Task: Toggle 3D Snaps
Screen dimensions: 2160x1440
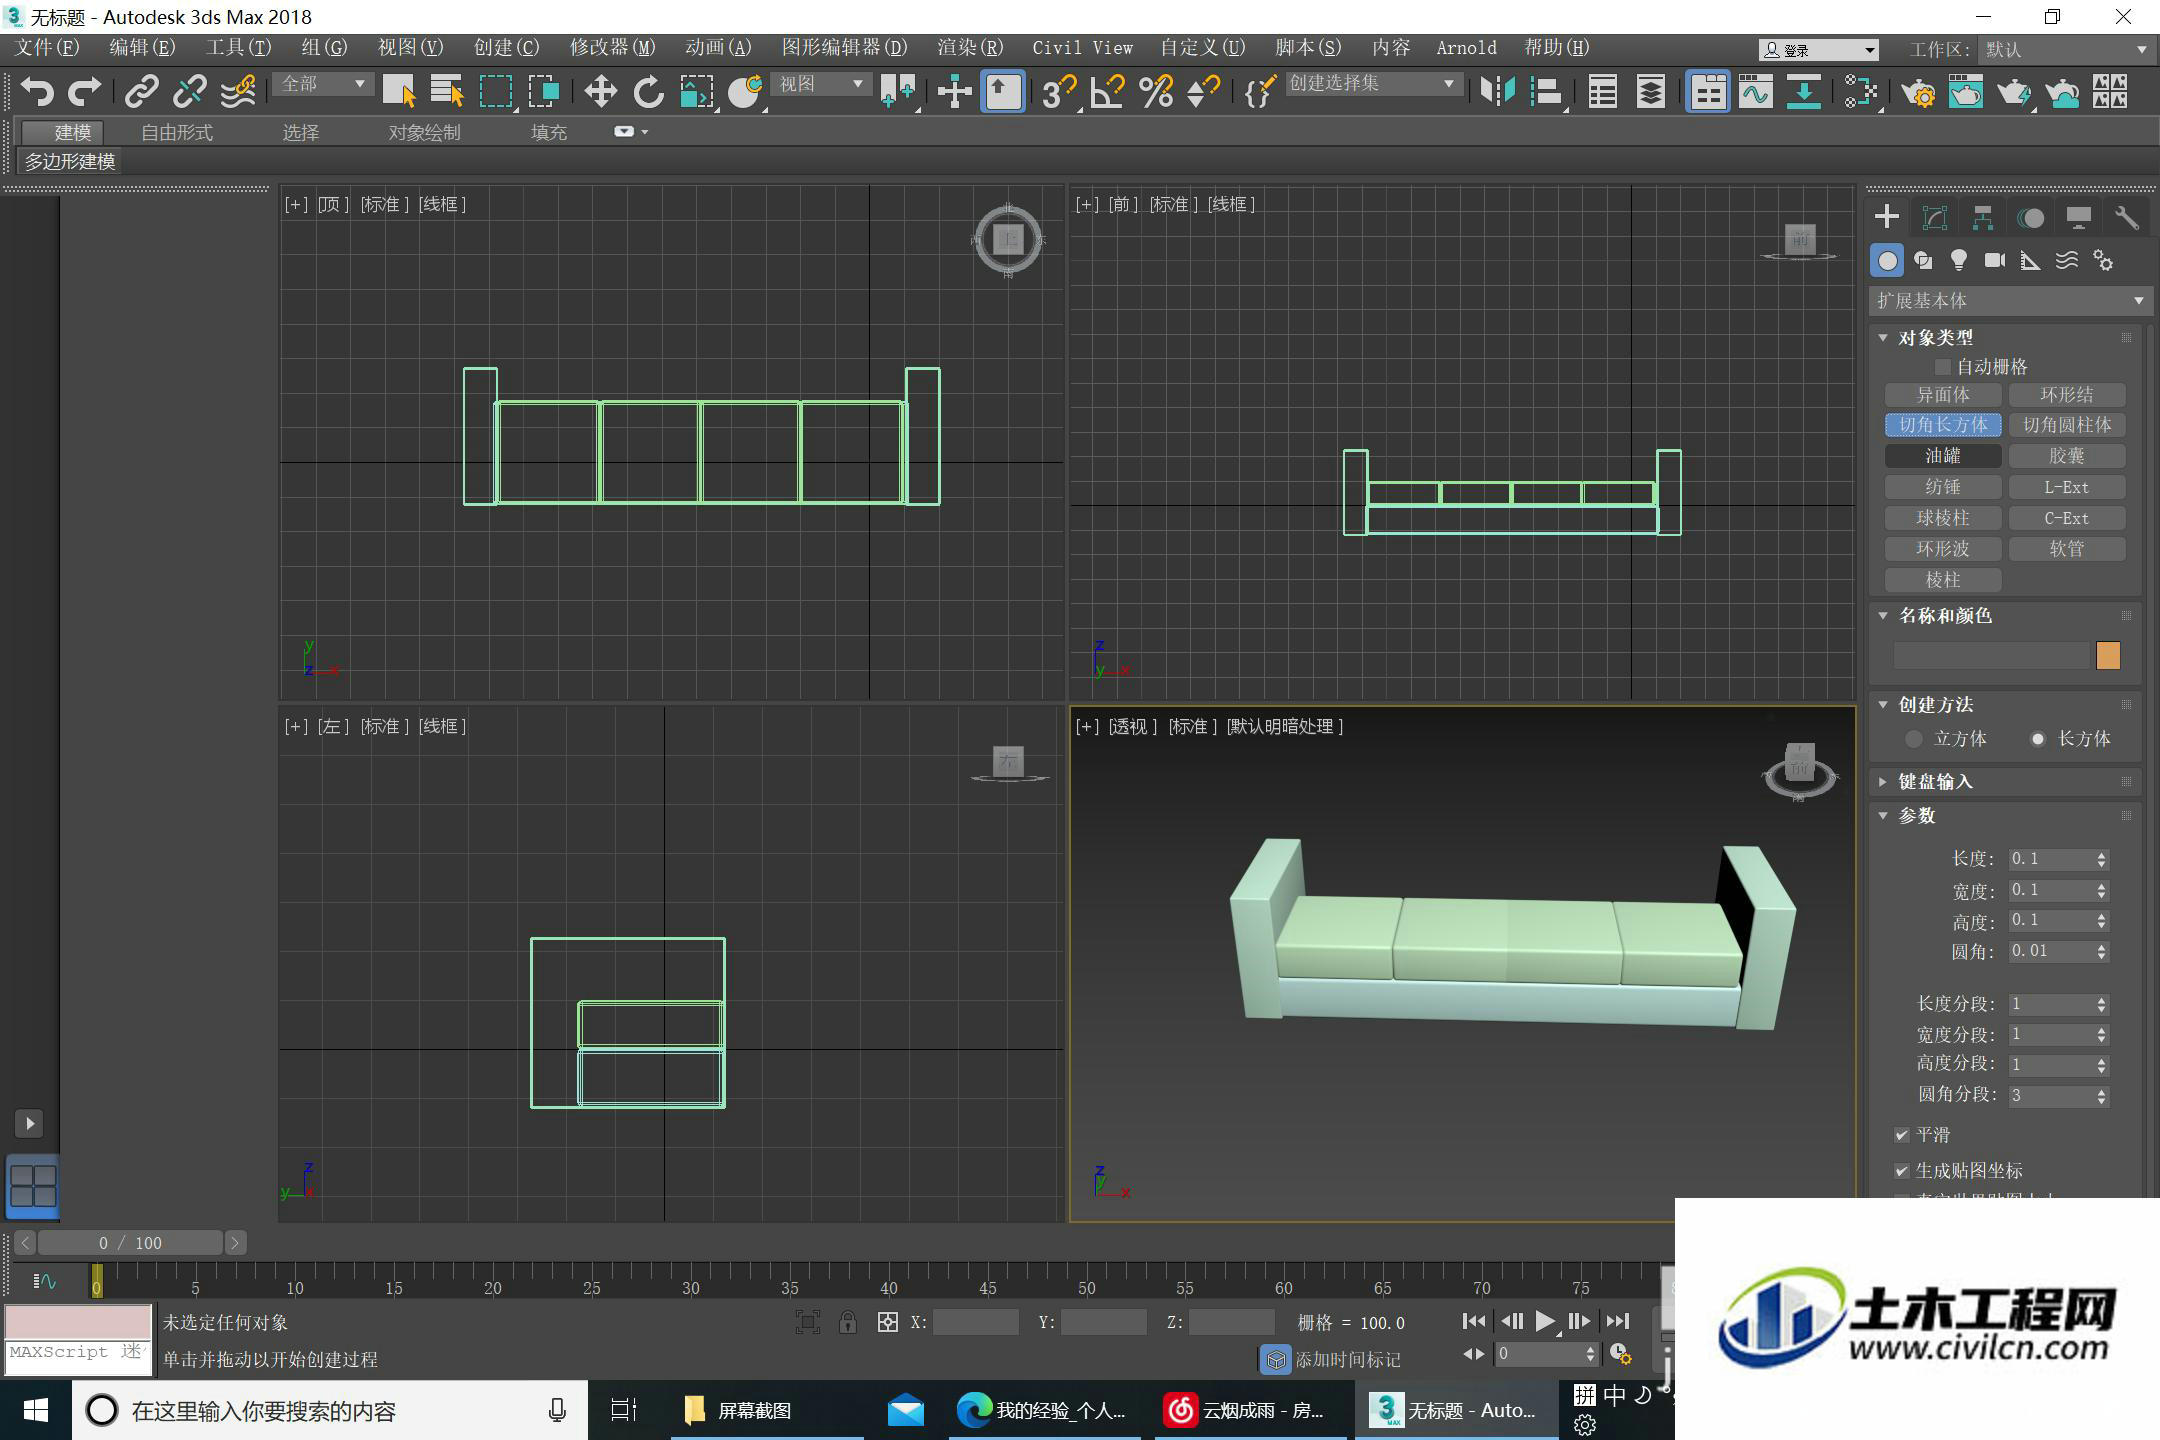Action: pyautogui.click(x=1058, y=92)
